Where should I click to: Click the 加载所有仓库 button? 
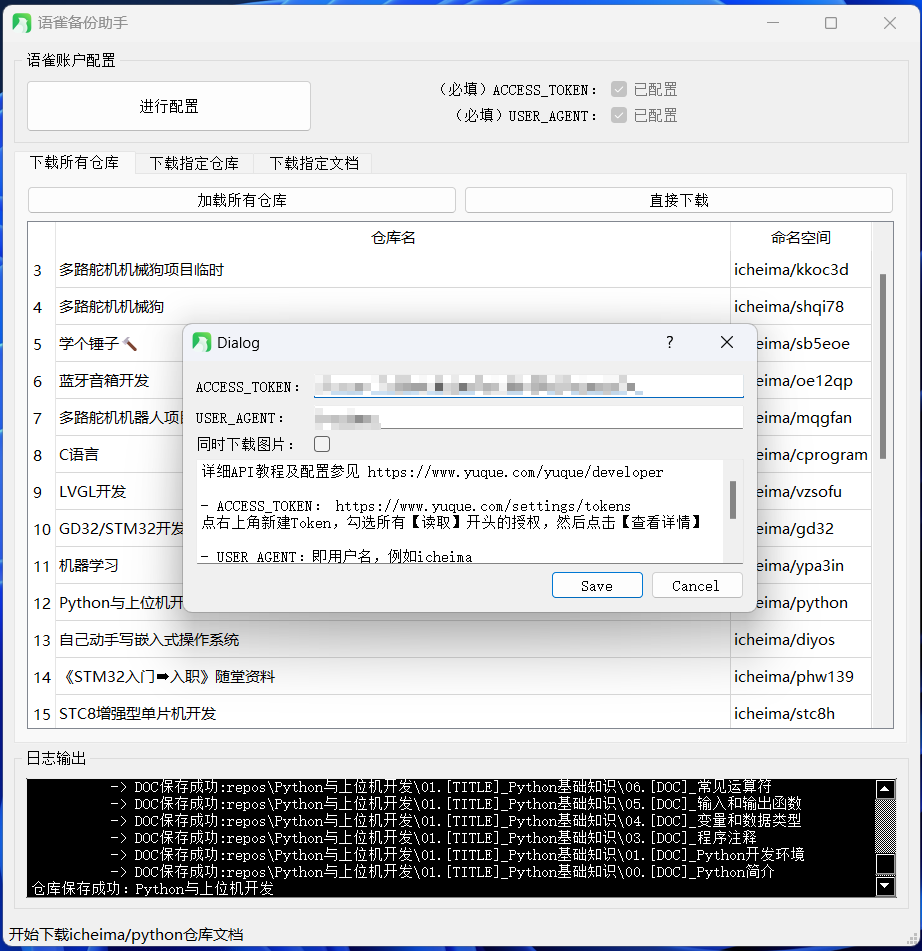[x=241, y=200]
